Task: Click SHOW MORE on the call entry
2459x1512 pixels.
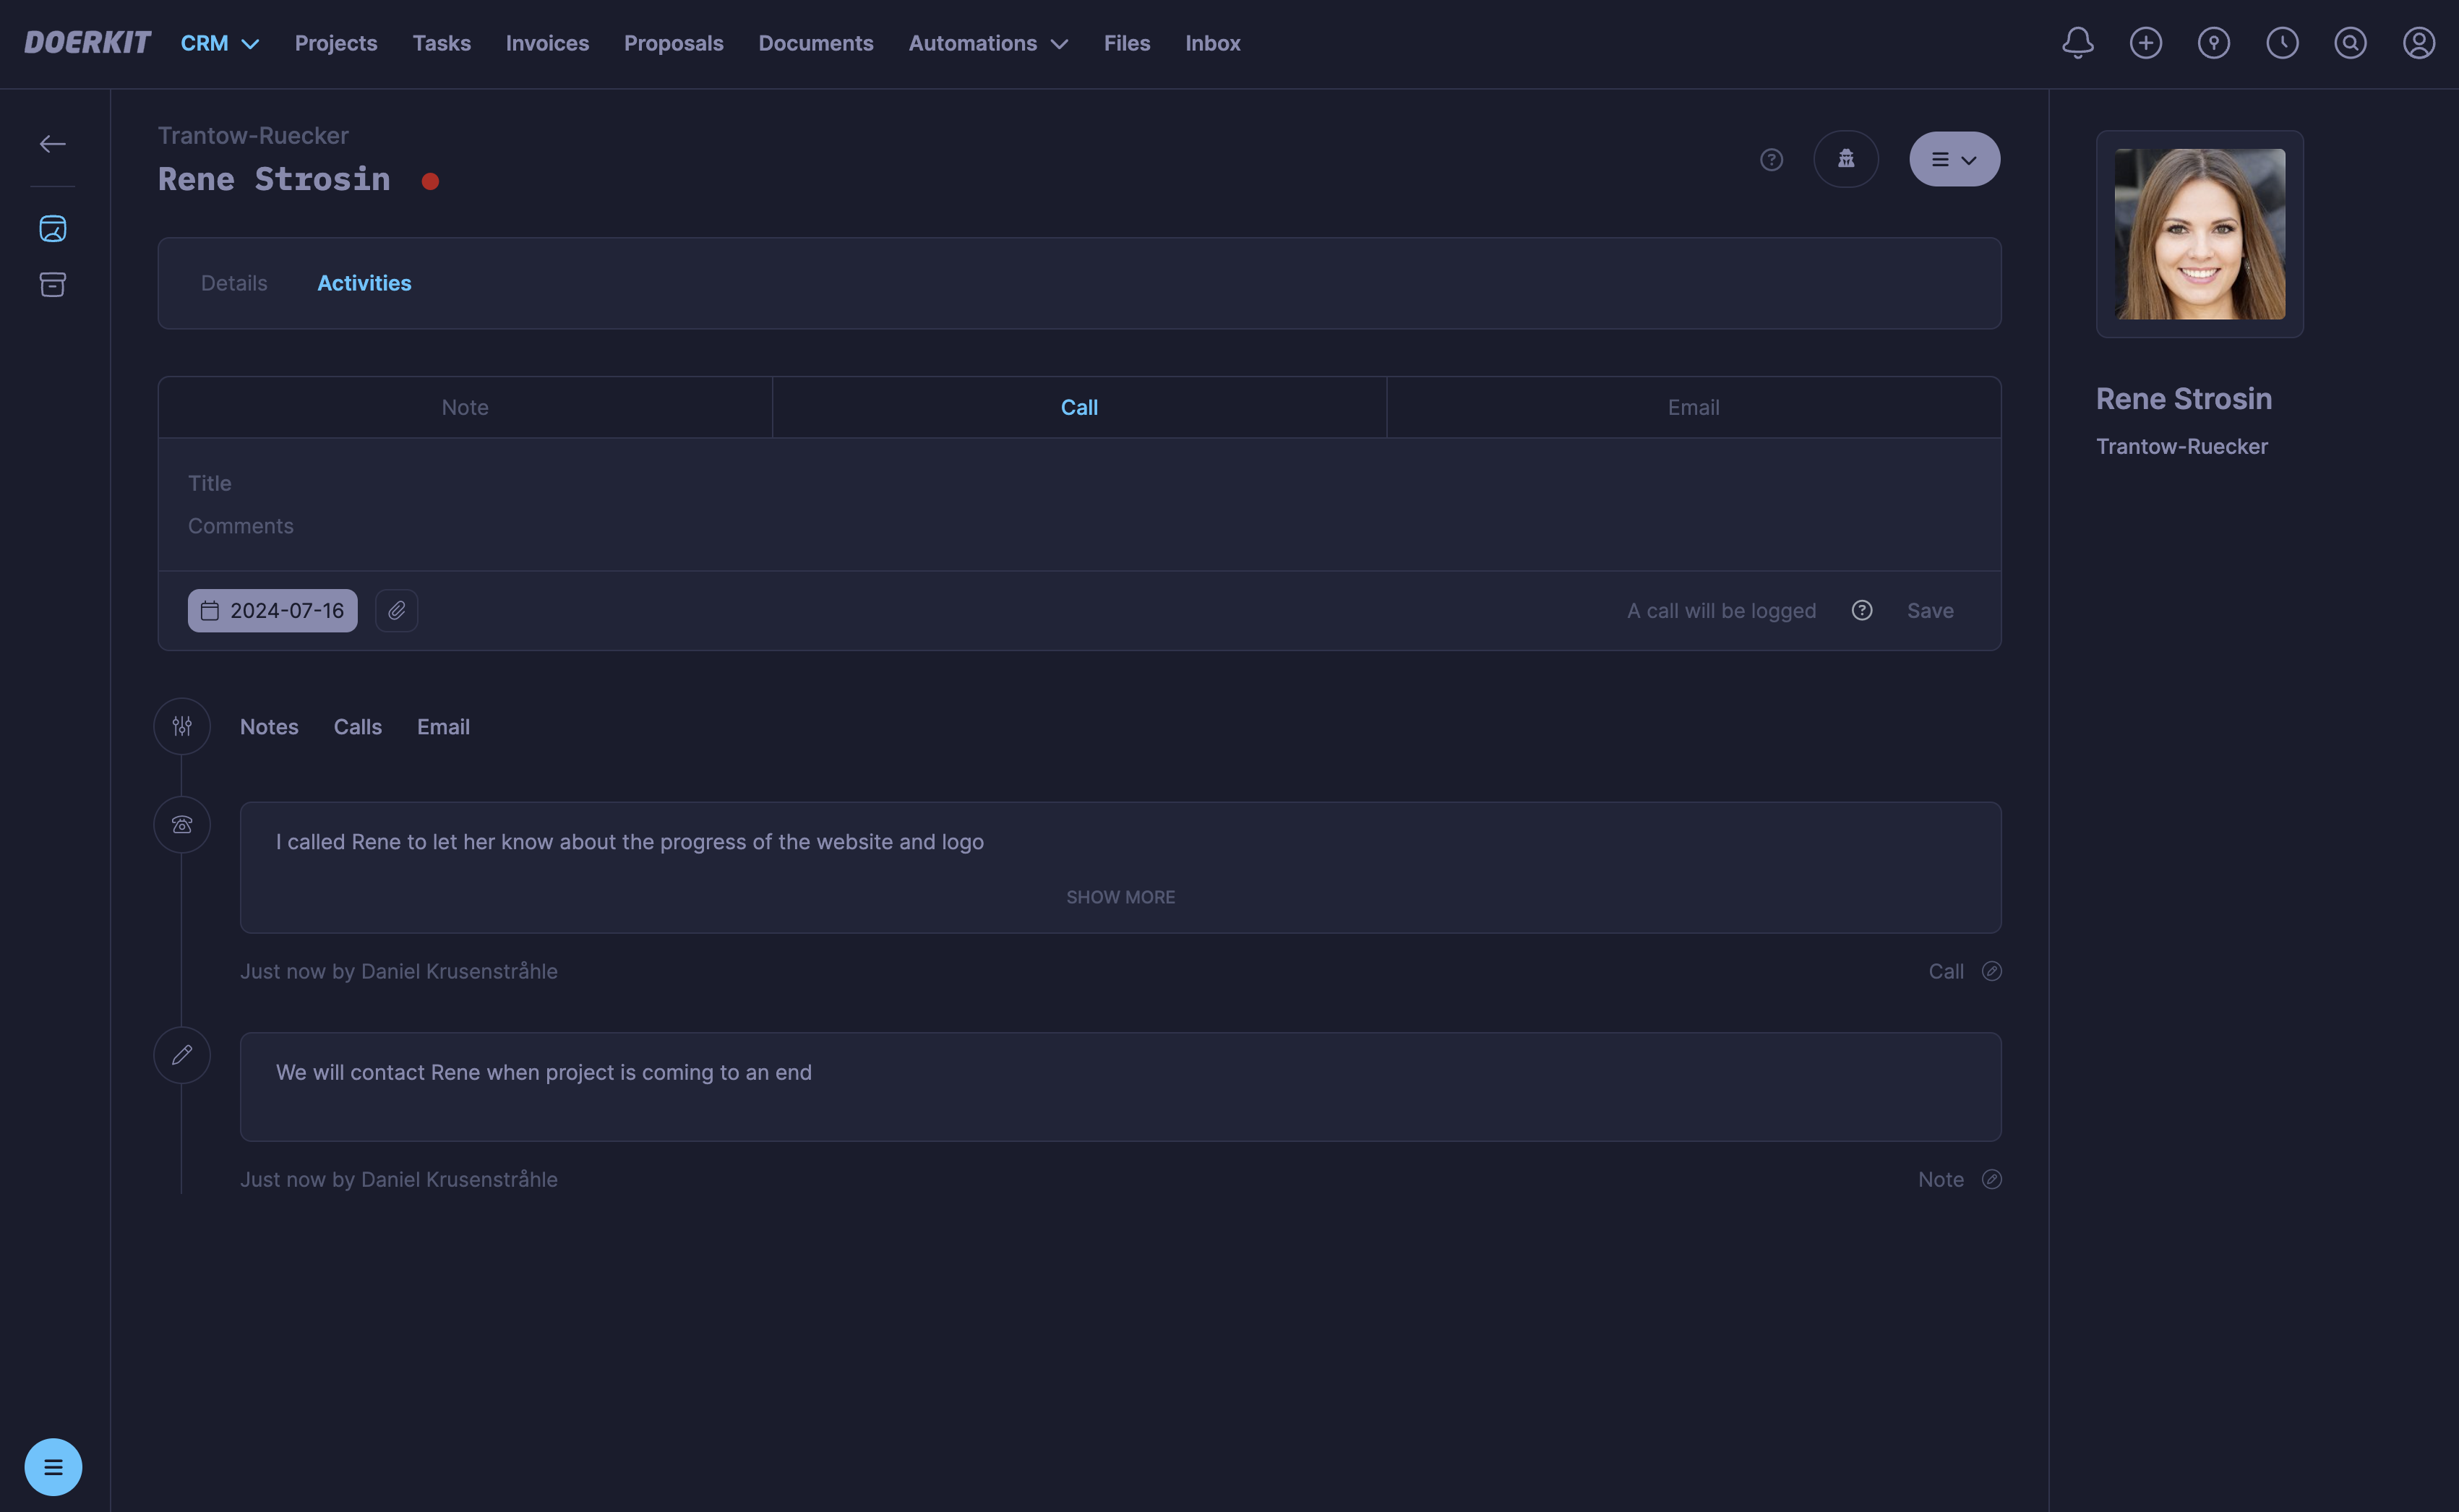Action: [x=1120, y=897]
